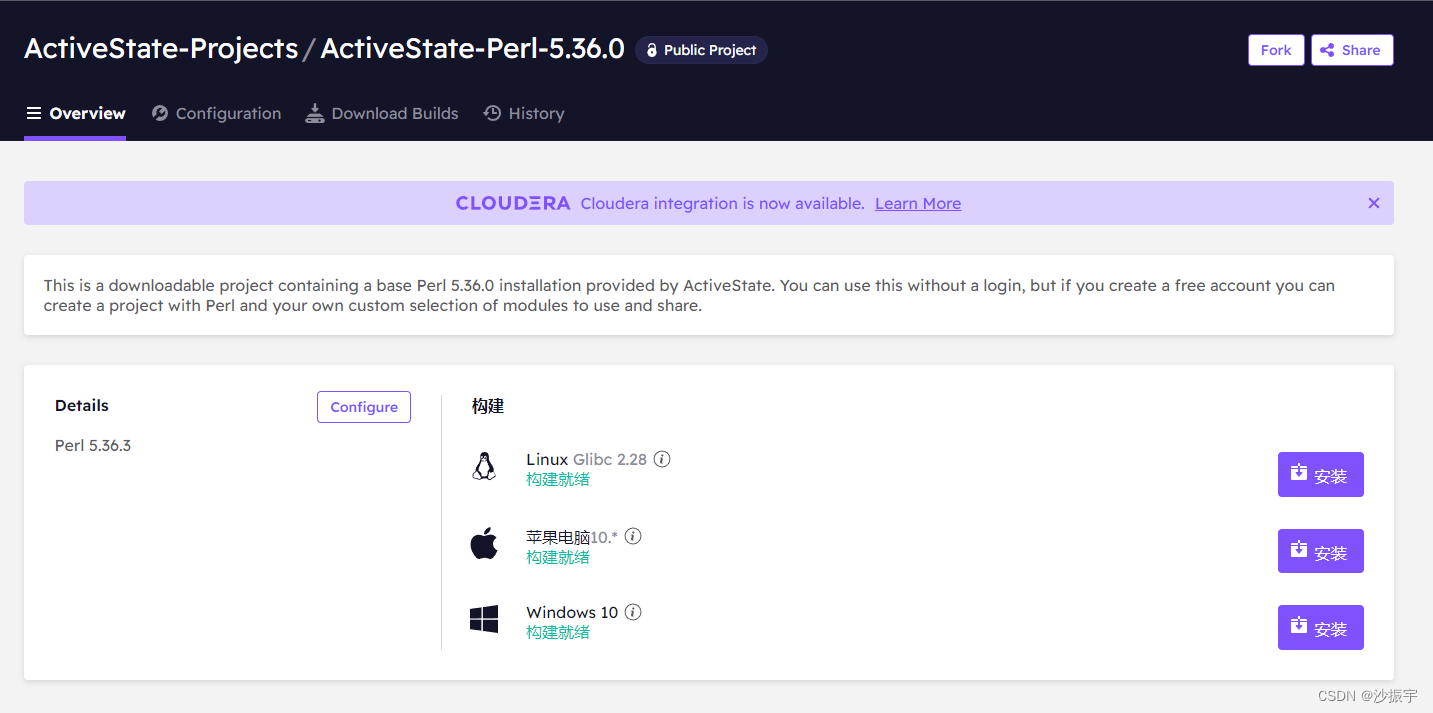
Task: Switch to the Configuration tab
Action: pyautogui.click(x=216, y=113)
